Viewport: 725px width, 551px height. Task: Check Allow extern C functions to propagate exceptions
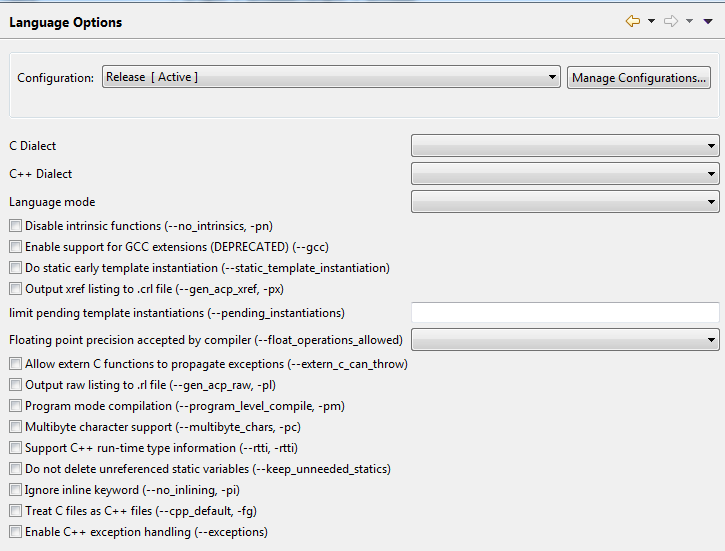click(15, 364)
